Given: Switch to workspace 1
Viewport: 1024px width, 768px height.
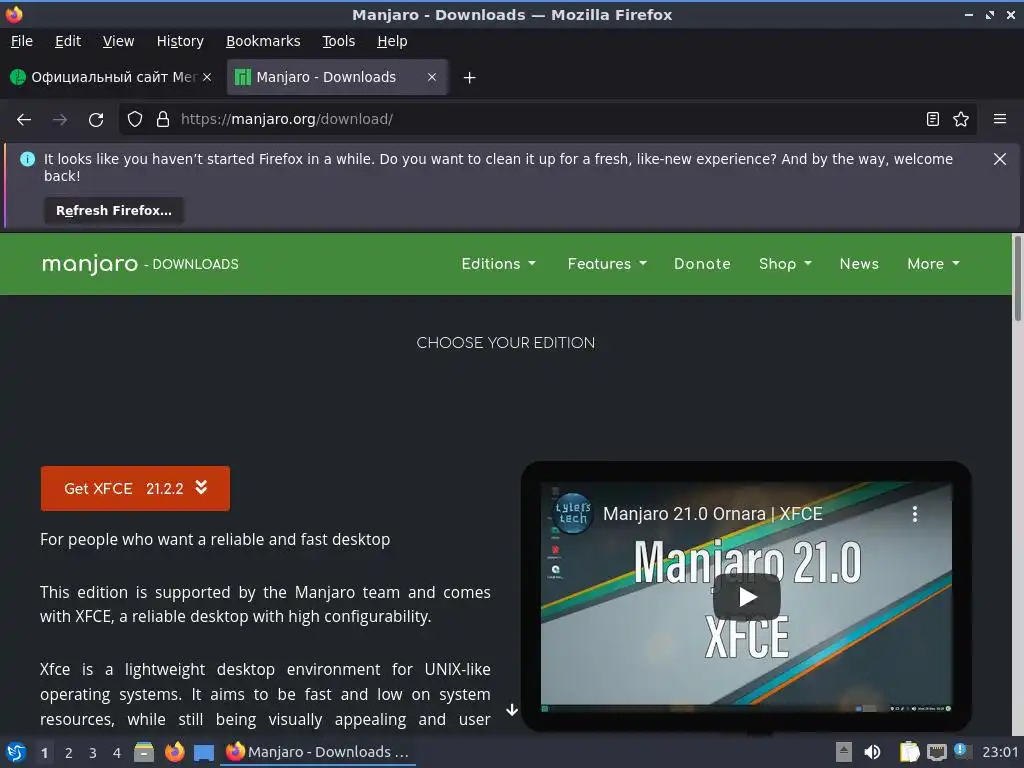Looking at the screenshot, I should (x=44, y=753).
